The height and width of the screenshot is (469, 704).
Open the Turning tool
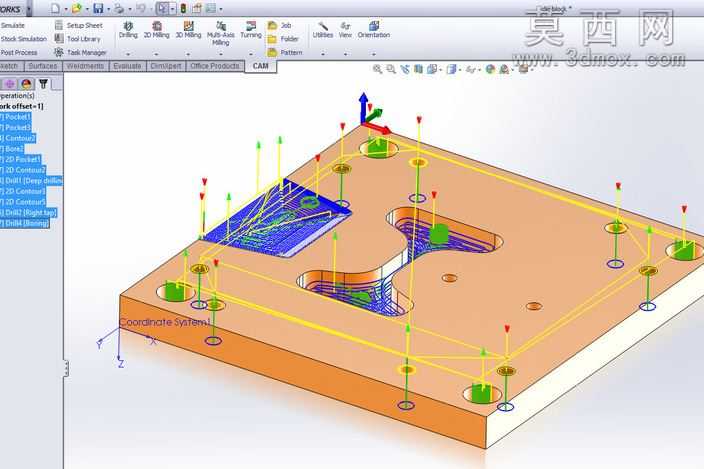(251, 30)
